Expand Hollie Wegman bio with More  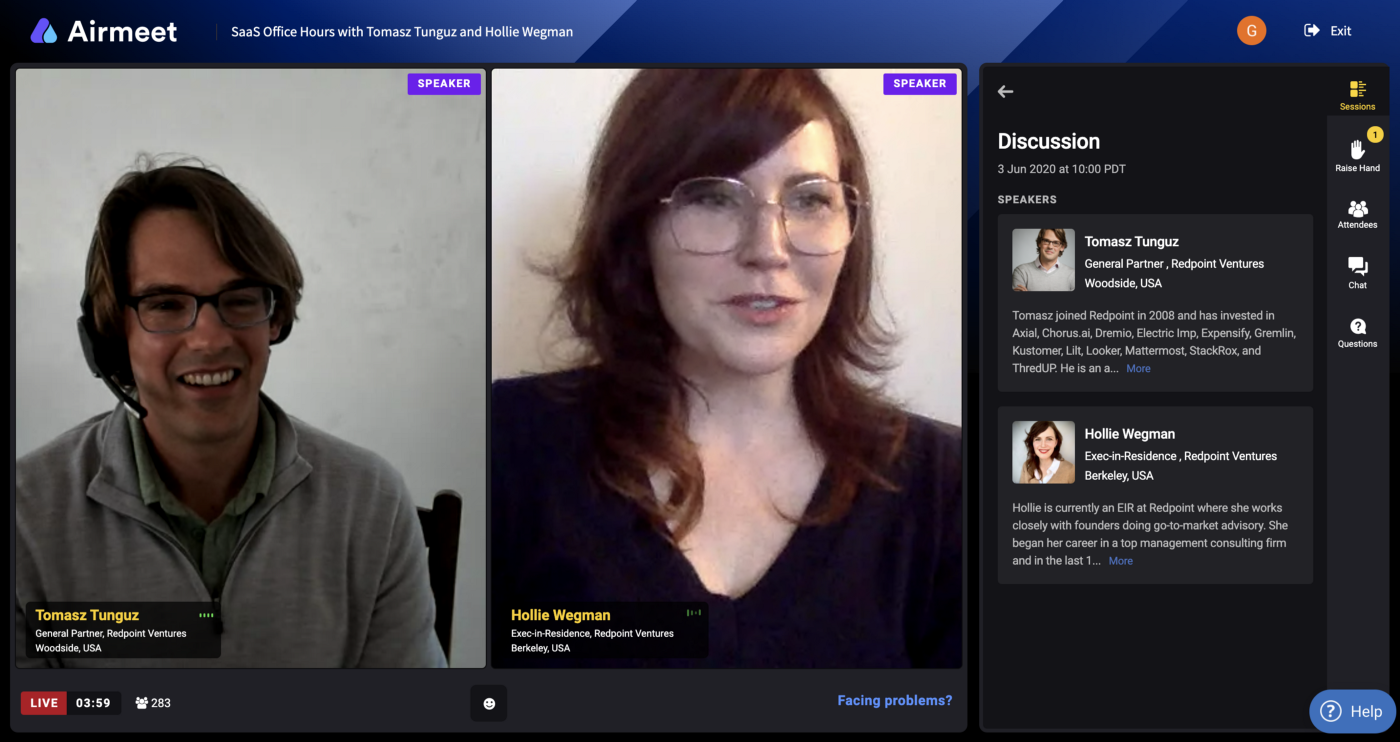pyautogui.click(x=1120, y=561)
